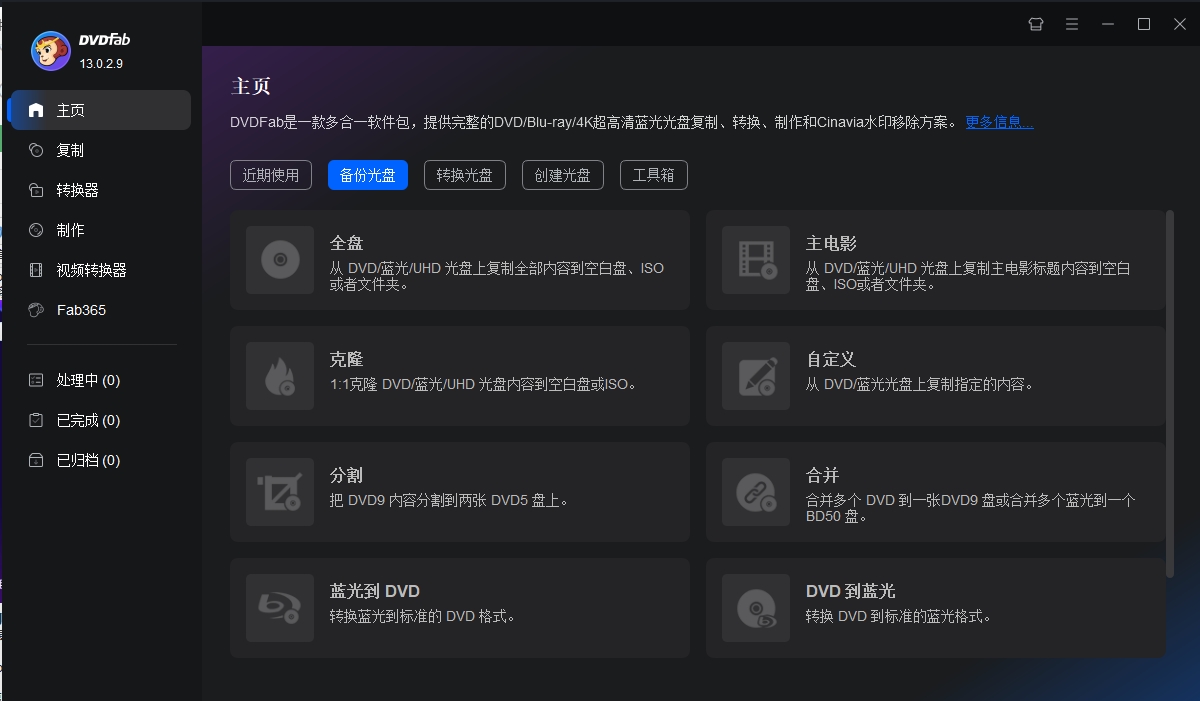Click the Split (分割) crop icon

(280, 492)
